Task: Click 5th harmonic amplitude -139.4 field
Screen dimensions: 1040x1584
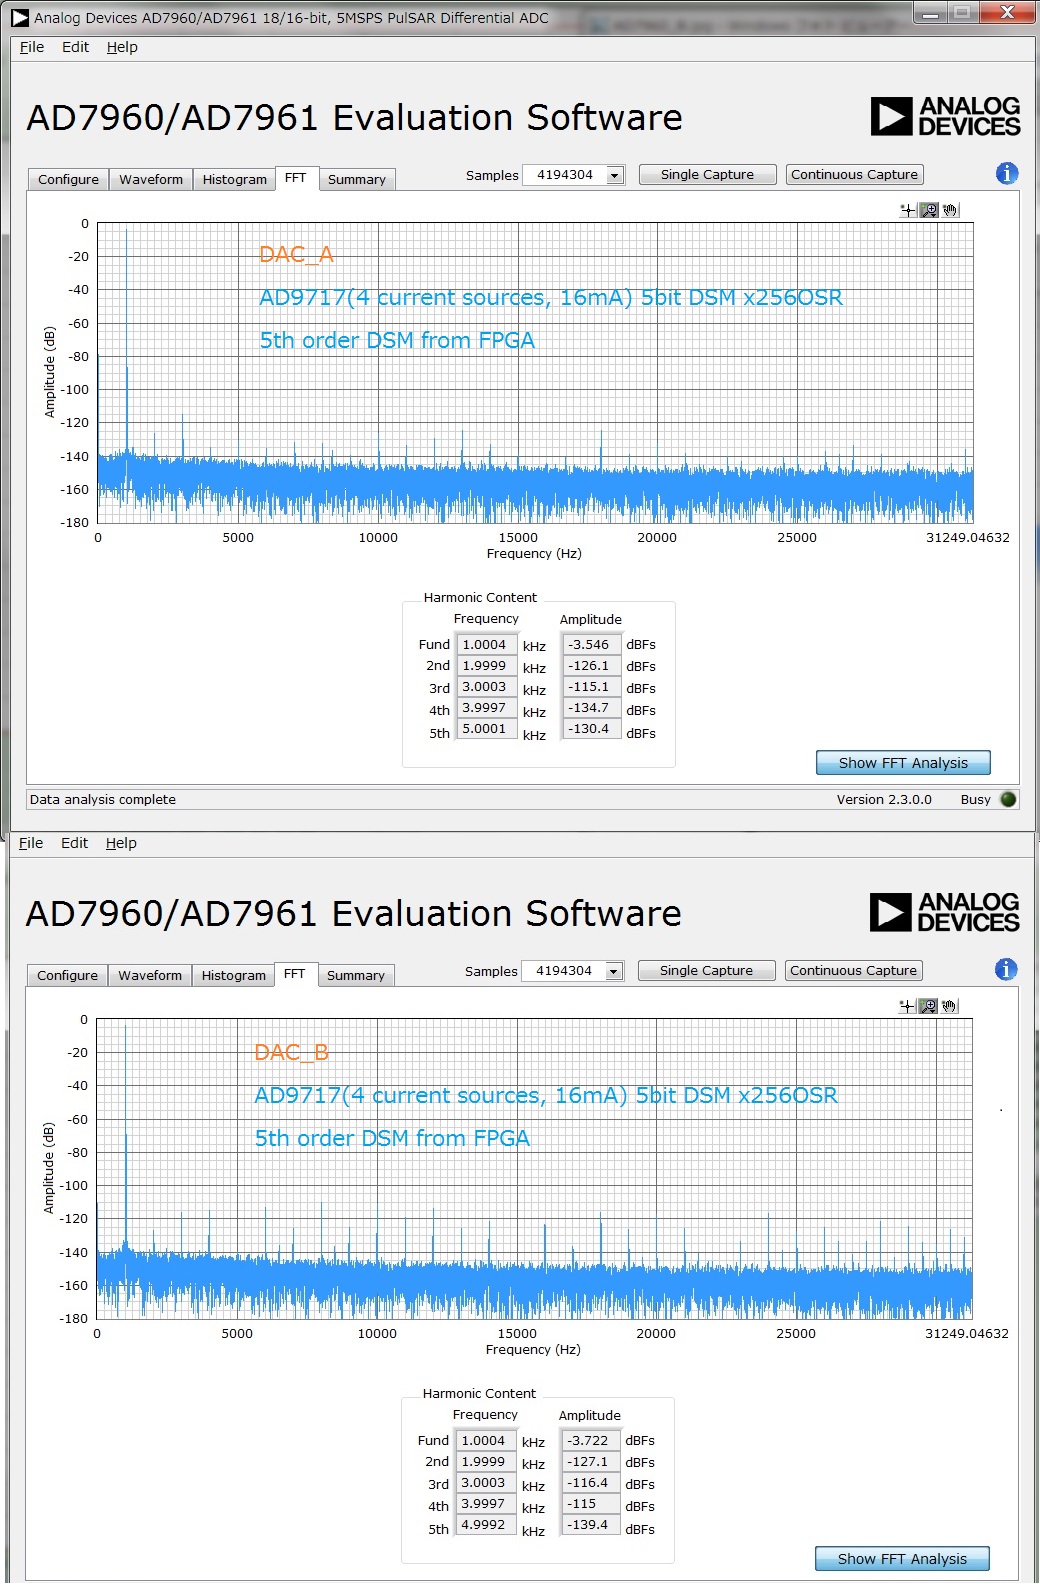Action: point(590,1524)
